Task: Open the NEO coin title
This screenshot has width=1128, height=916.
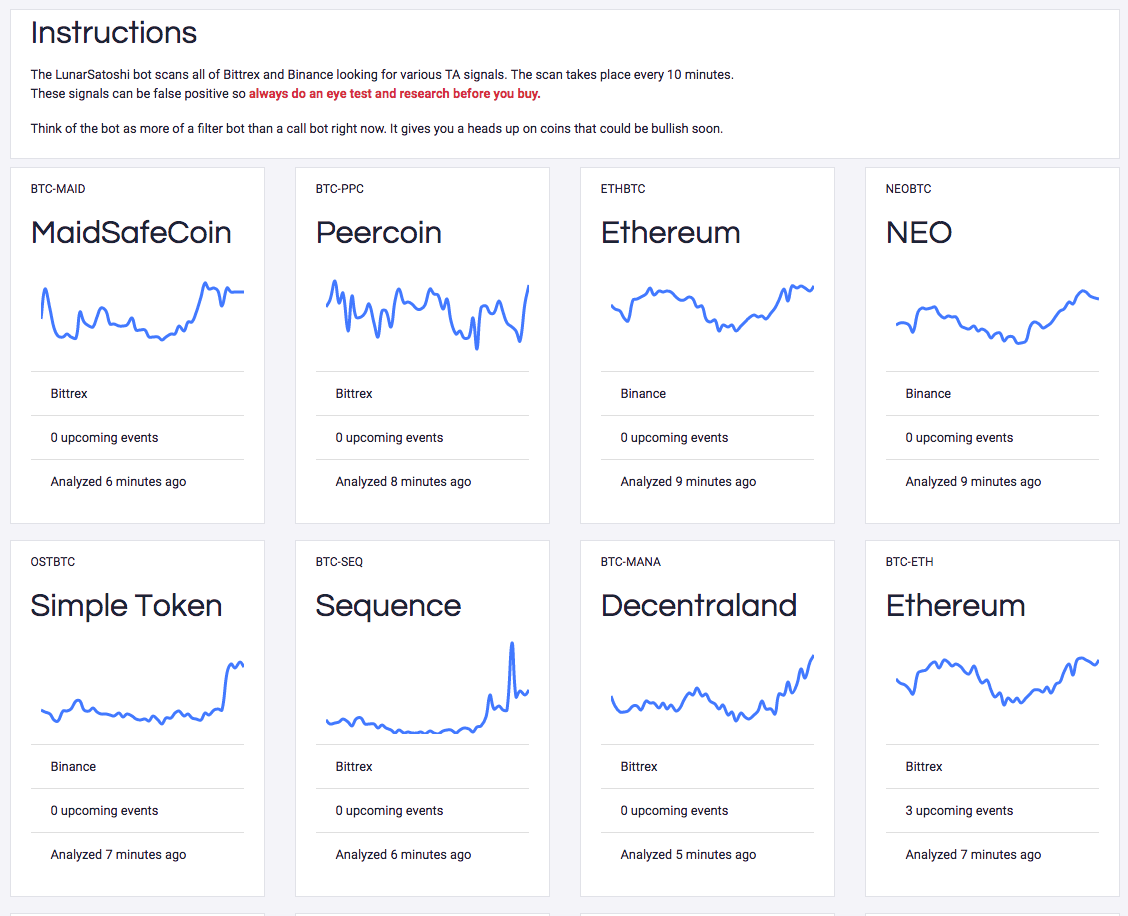Action: [918, 233]
